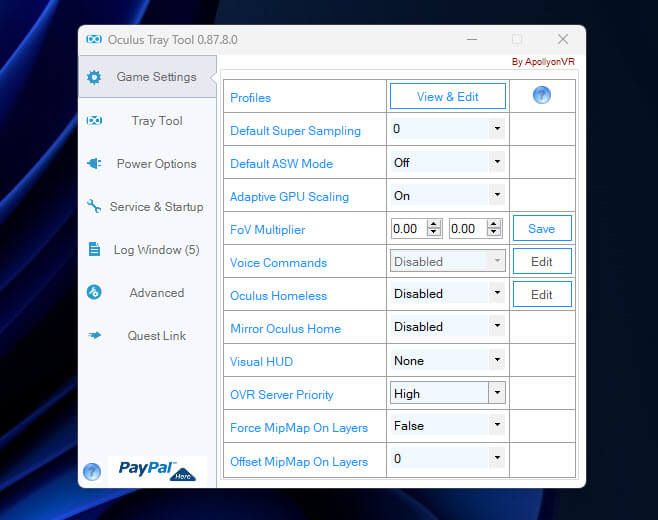This screenshot has height=520, width=658.
Task: Click the first FoV Multiplier input field
Action: (x=410, y=228)
